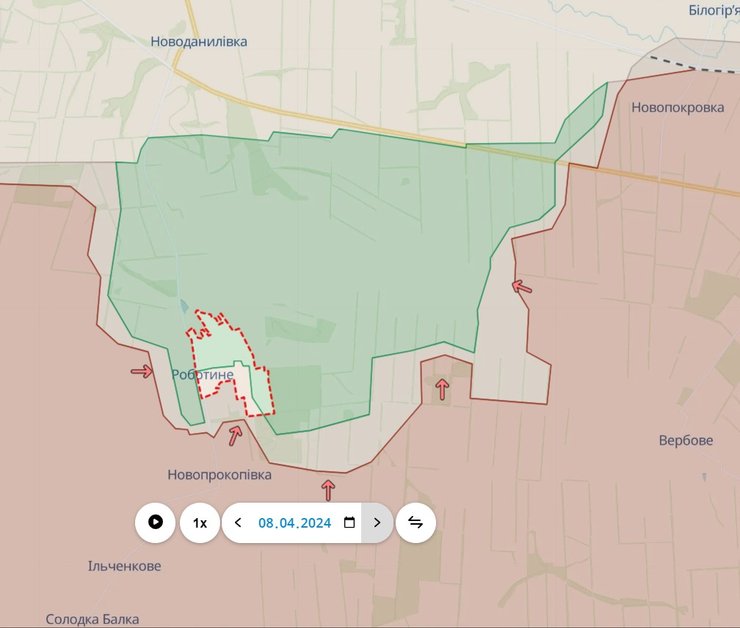The width and height of the screenshot is (740, 628).
Task: Click the Новоданилівка town label
Action: [198, 42]
